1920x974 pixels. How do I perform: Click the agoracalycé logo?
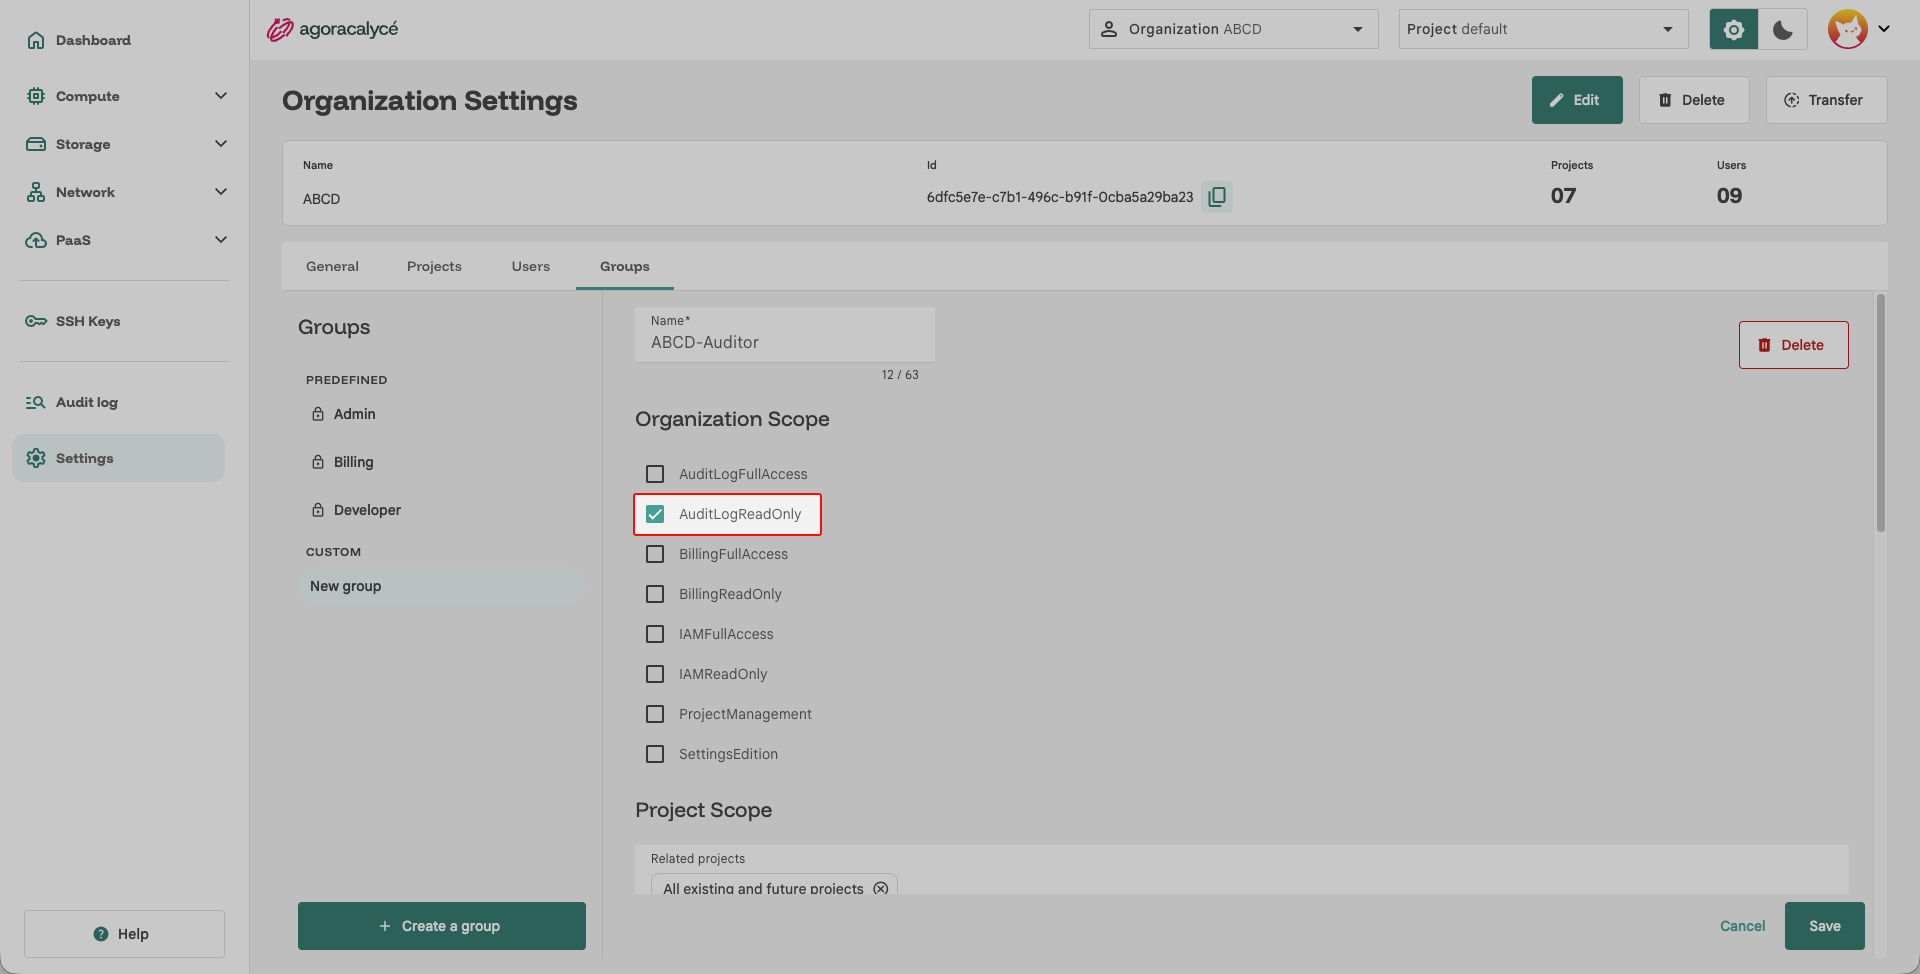(332, 30)
